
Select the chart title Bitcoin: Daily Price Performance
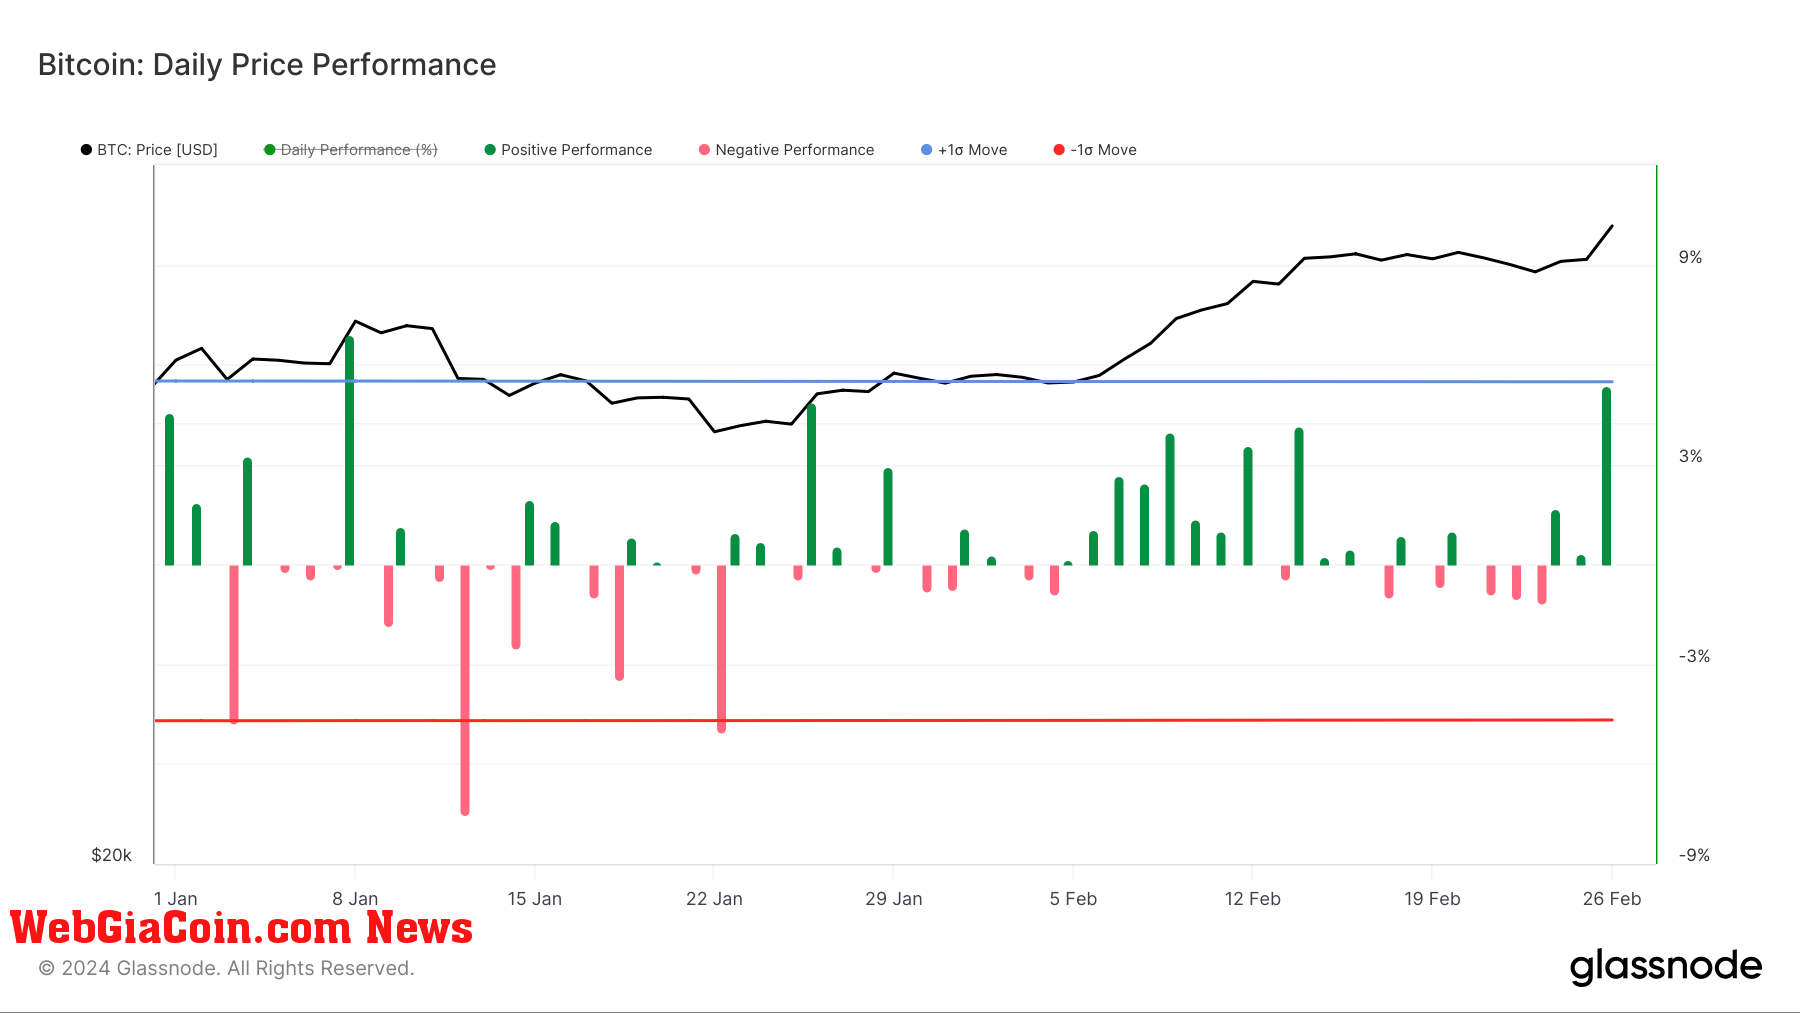coord(267,65)
